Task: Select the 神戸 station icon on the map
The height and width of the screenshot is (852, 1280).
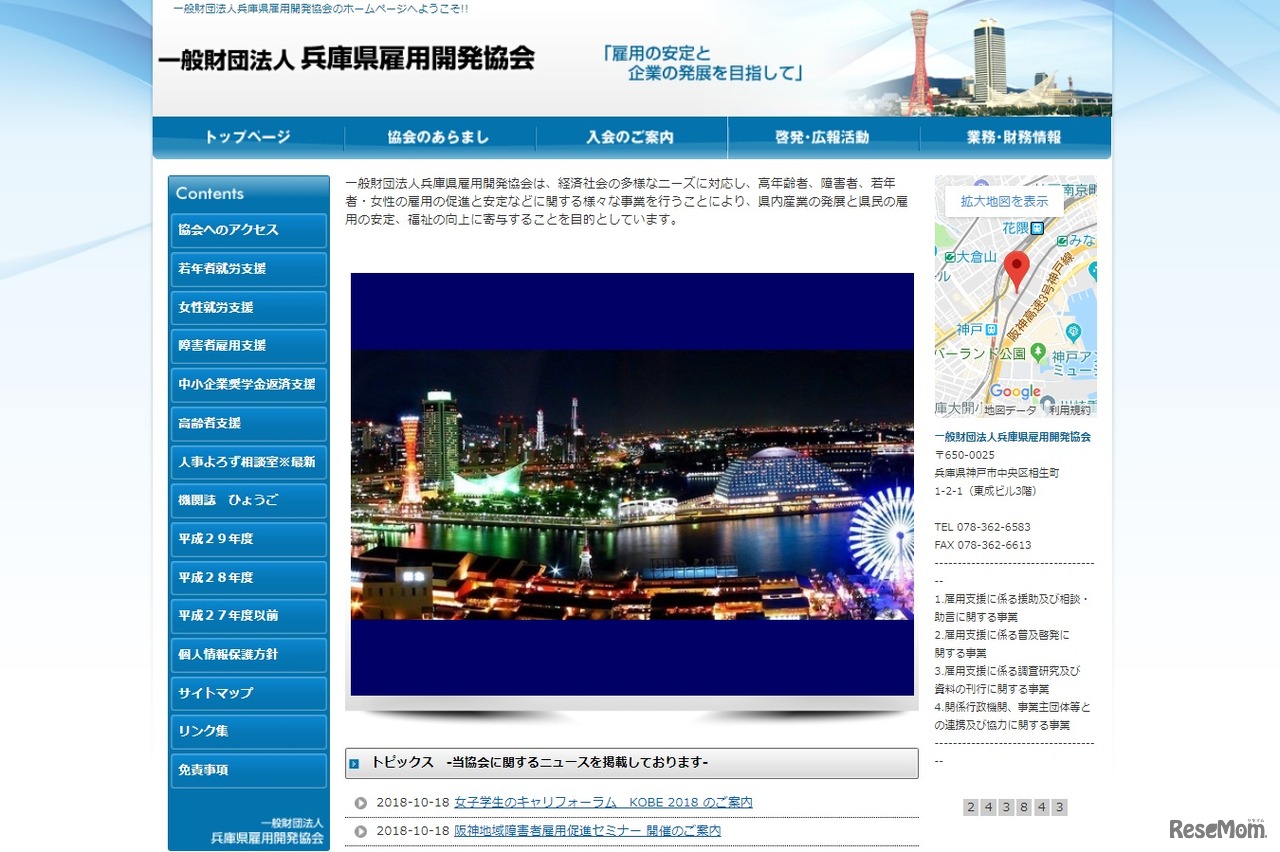Action: [991, 328]
